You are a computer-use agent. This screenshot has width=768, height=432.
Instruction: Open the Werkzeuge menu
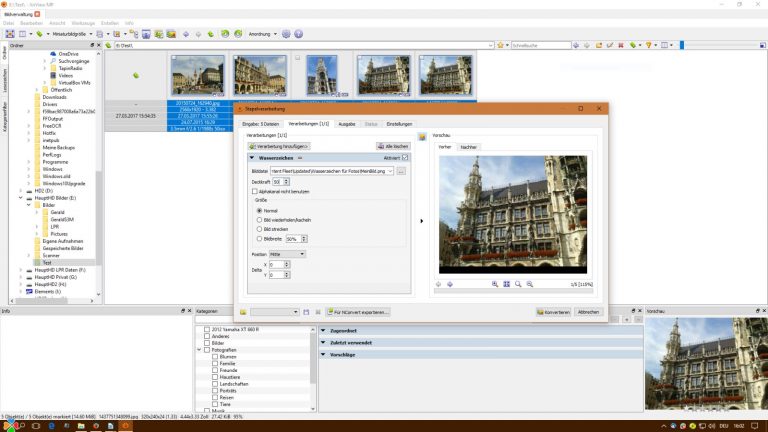point(82,22)
